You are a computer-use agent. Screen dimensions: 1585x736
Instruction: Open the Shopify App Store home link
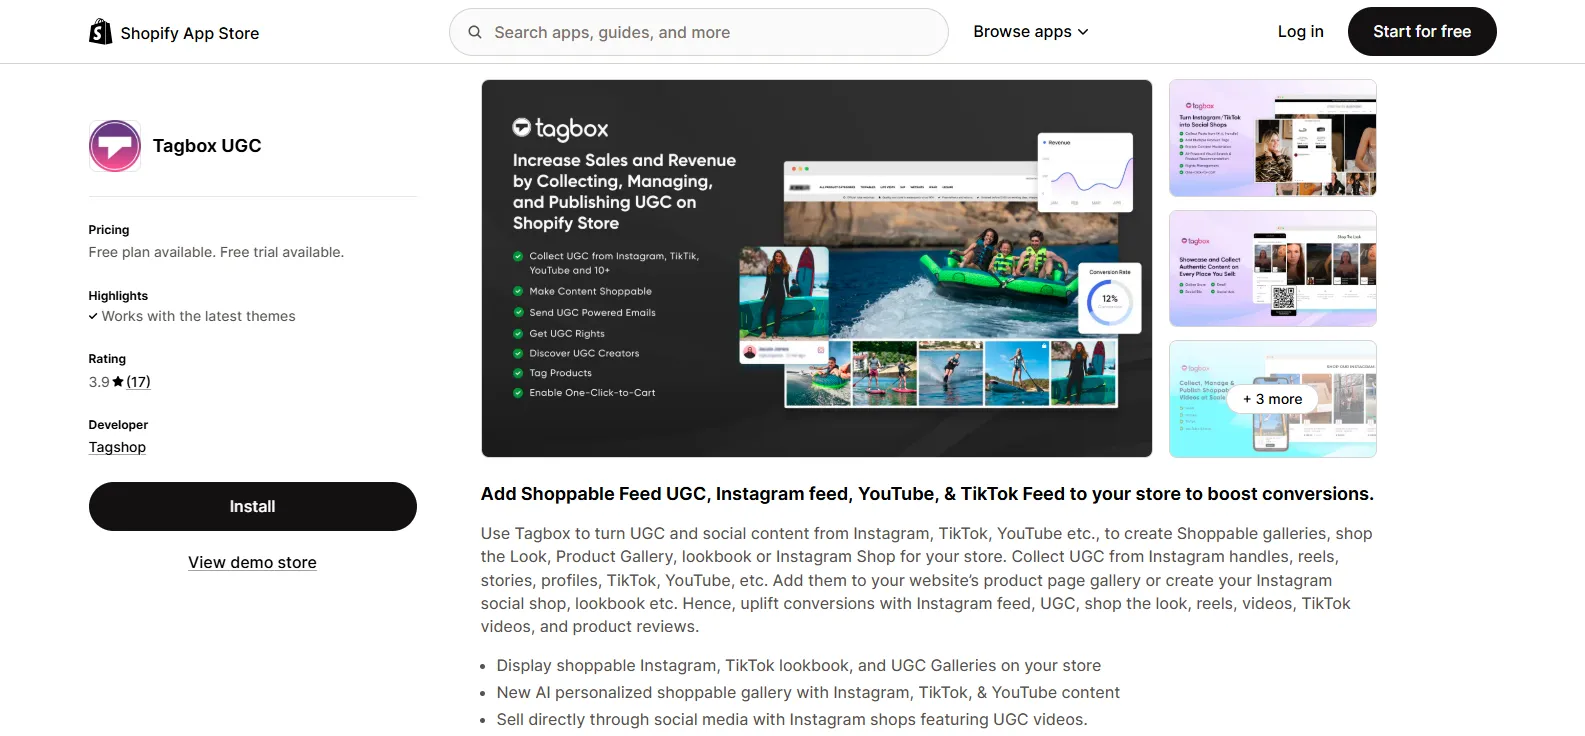(174, 32)
